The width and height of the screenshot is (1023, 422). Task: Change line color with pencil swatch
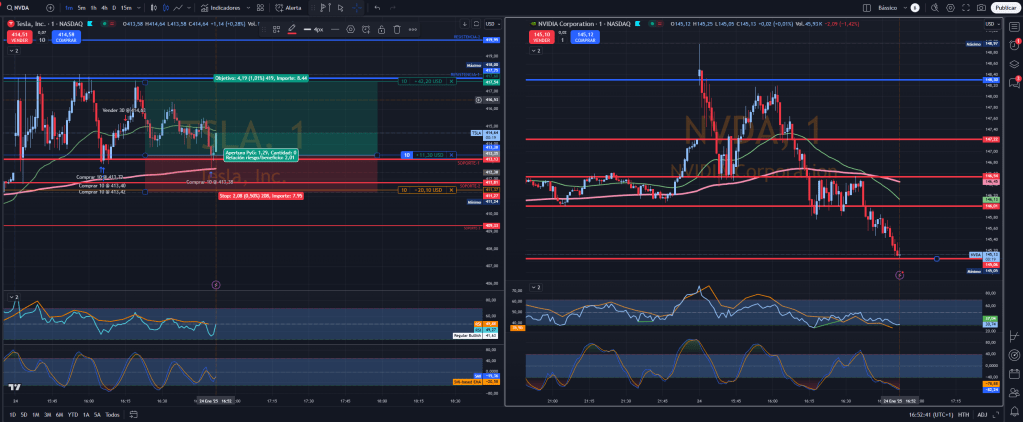[291, 30]
